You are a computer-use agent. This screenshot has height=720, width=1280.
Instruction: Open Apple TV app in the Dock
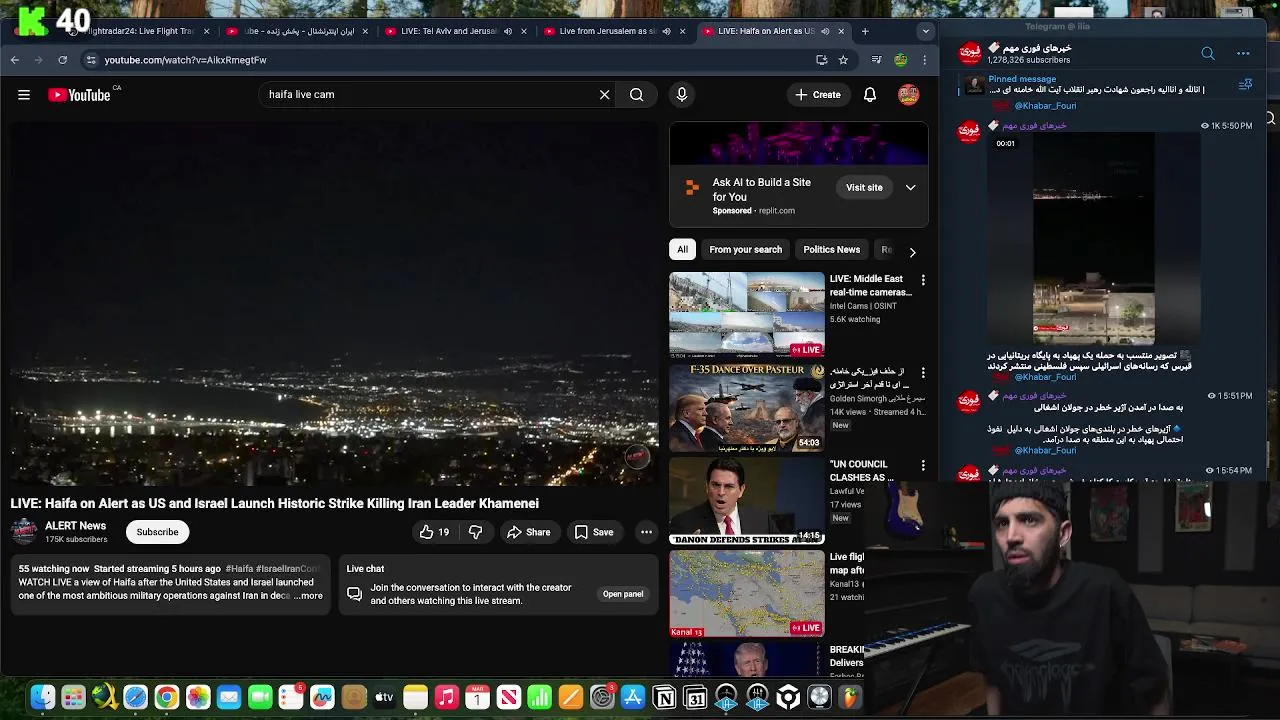[x=384, y=697]
